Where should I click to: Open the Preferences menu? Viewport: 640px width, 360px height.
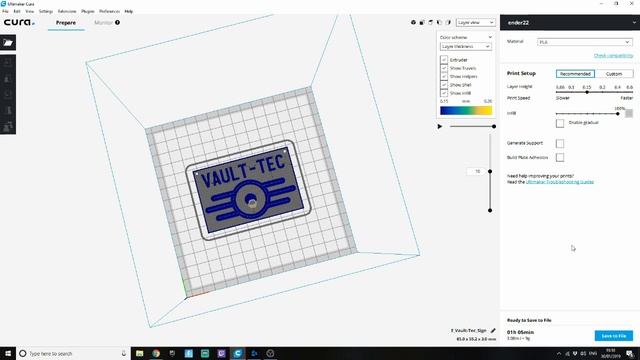coord(109,11)
